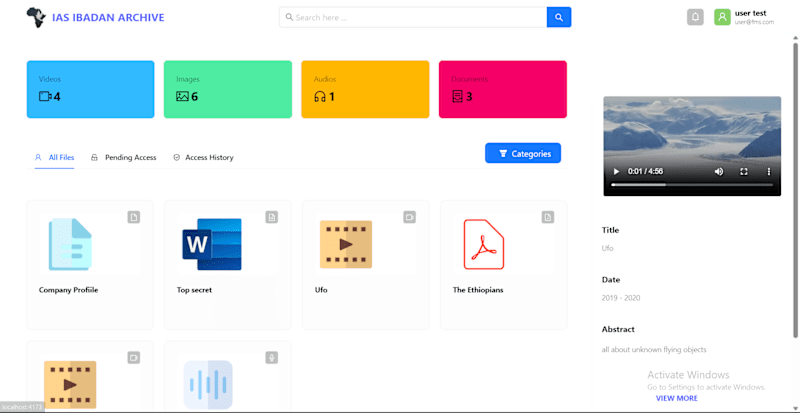
Task: Click the shield icon beside Access History
Action: click(177, 158)
